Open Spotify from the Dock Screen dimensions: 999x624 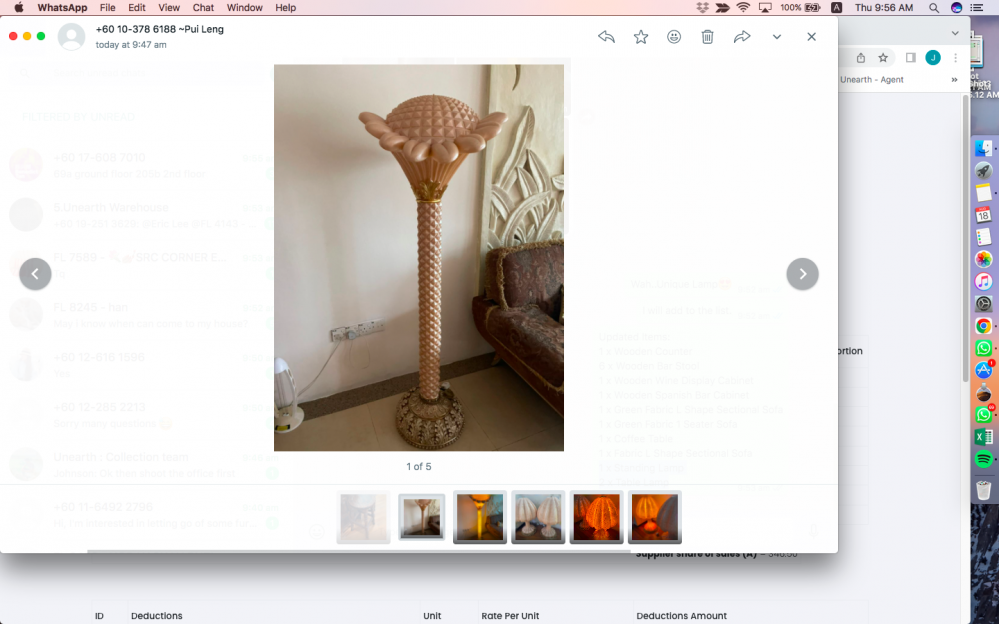[983, 459]
